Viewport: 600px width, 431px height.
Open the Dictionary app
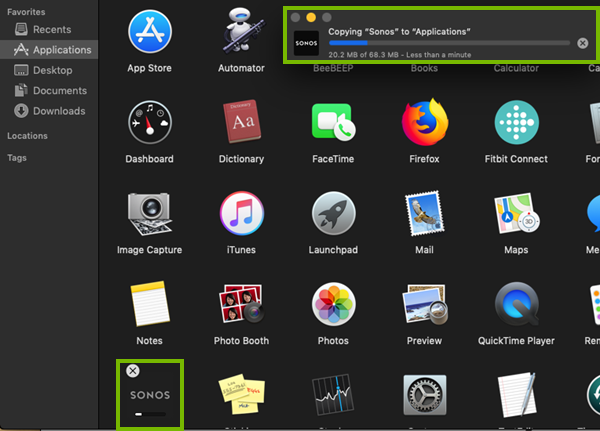241,122
